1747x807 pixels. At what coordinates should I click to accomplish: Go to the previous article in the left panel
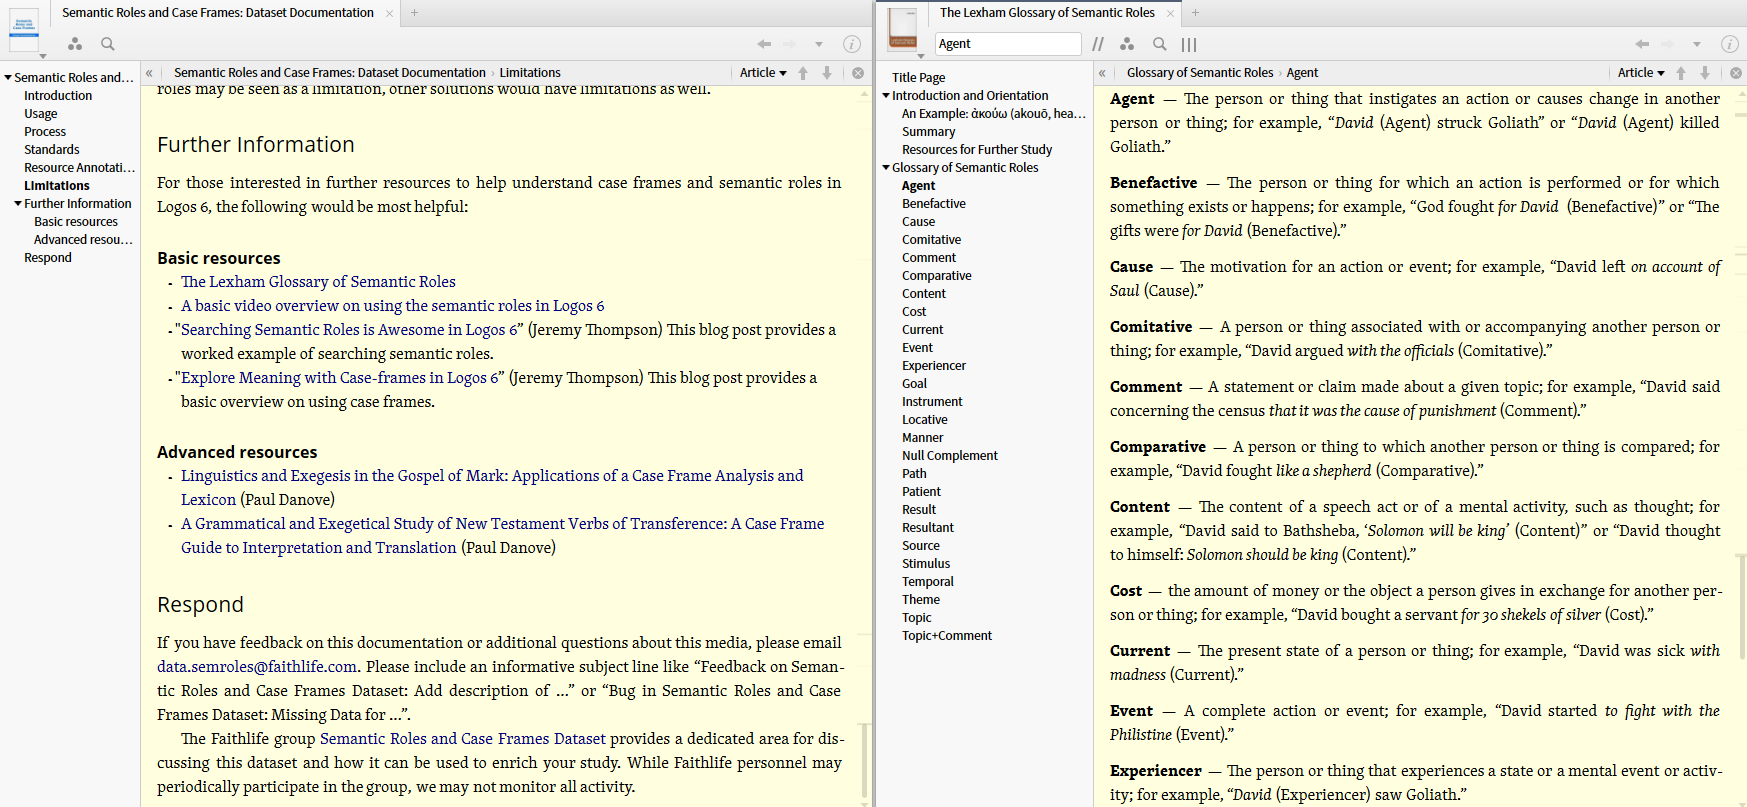(803, 73)
